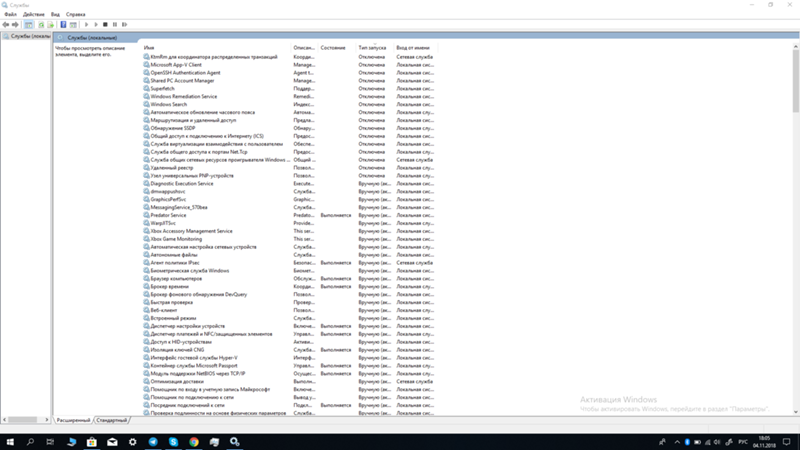Open the Файл menu
Viewport: 800px width, 450px height.
point(10,14)
